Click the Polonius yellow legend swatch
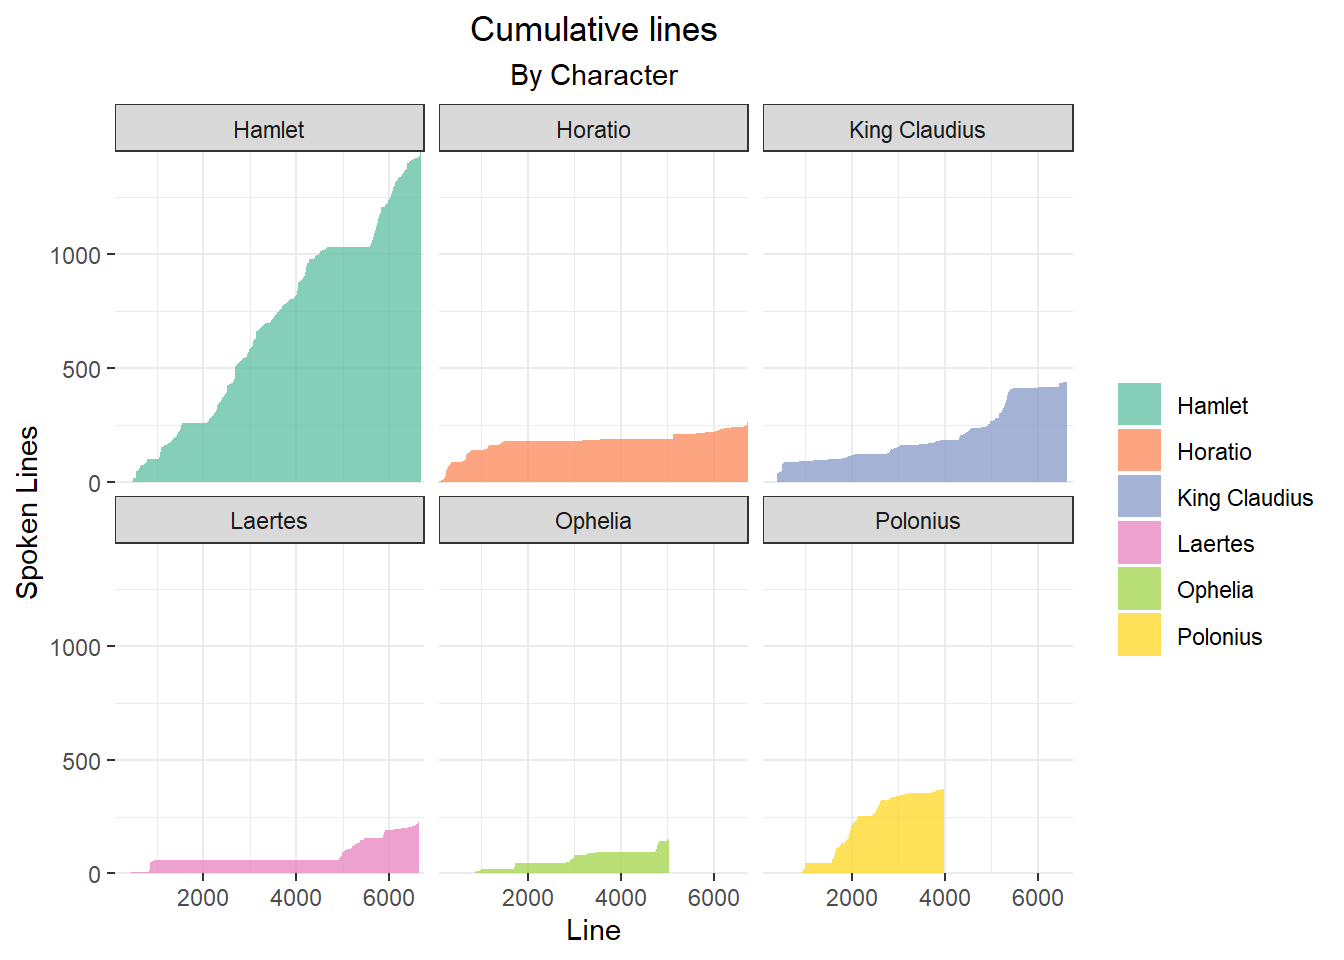The width and height of the screenshot is (1344, 960). pyautogui.click(x=1139, y=635)
